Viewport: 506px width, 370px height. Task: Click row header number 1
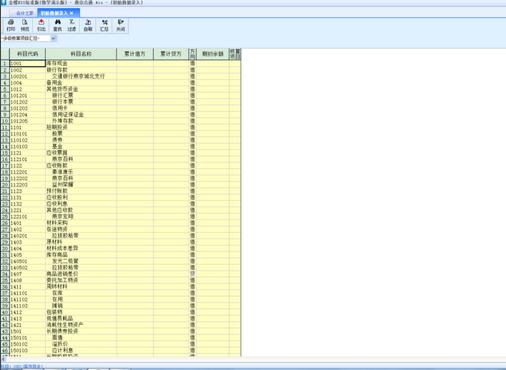(5, 63)
